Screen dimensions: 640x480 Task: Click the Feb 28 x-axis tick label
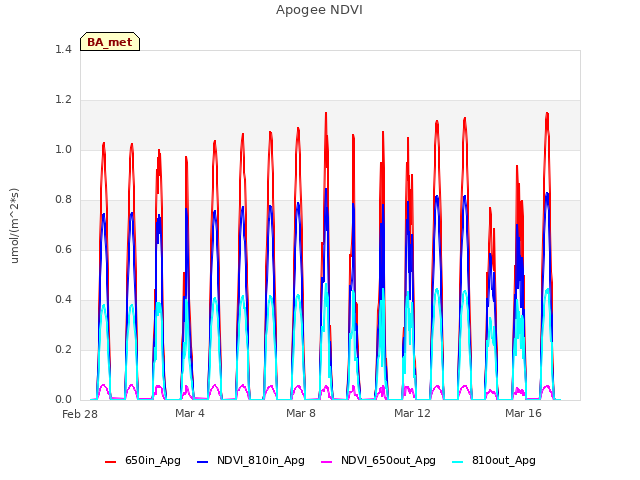[x=80, y=414]
